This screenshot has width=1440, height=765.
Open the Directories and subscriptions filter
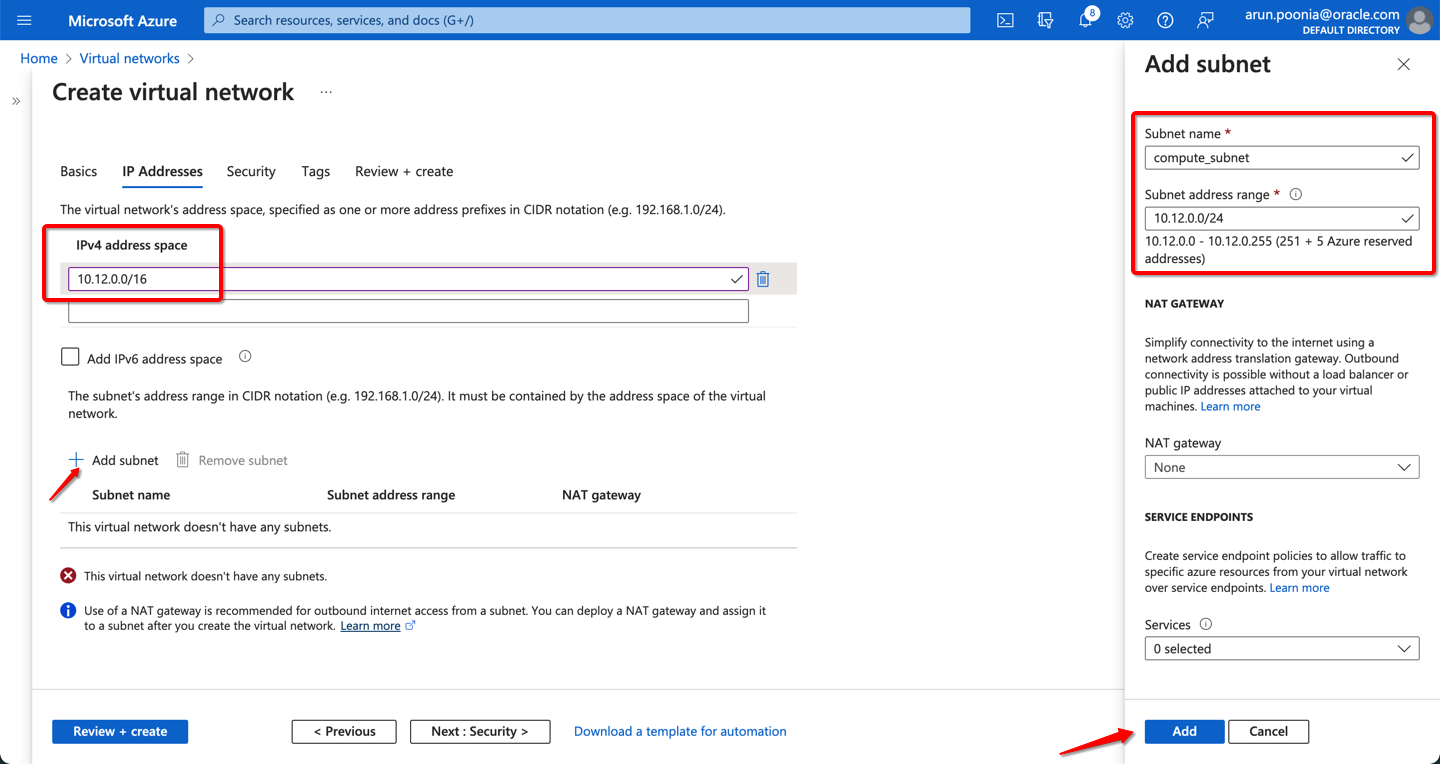(x=1045, y=20)
